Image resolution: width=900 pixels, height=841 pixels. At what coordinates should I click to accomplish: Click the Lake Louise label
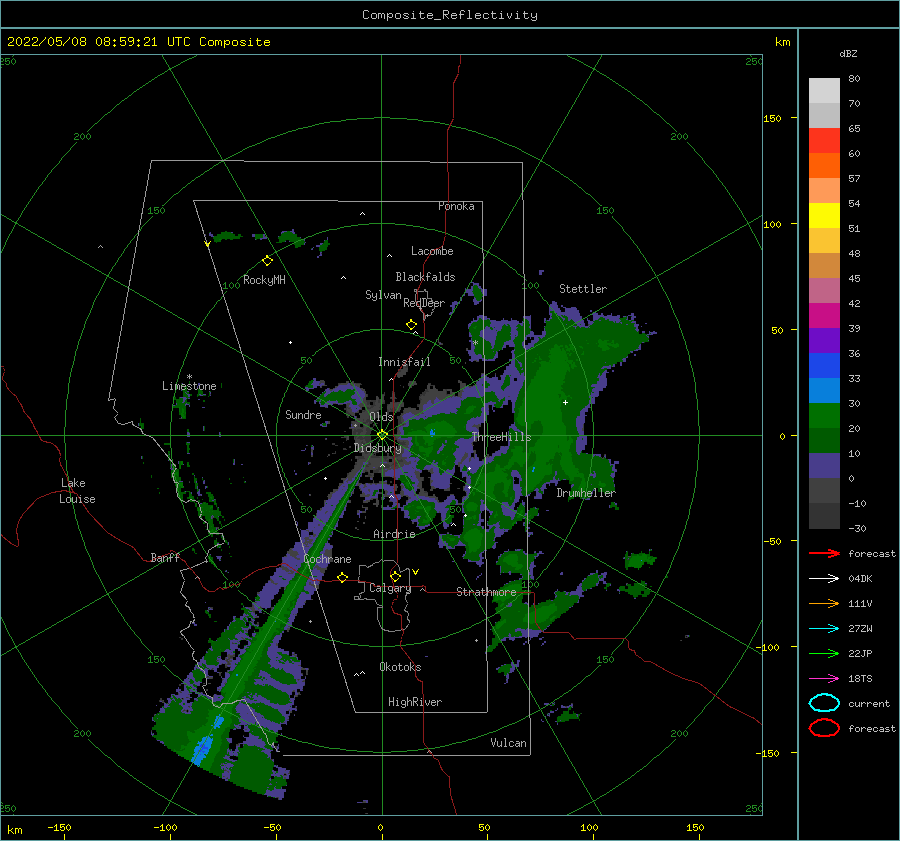coord(77,491)
